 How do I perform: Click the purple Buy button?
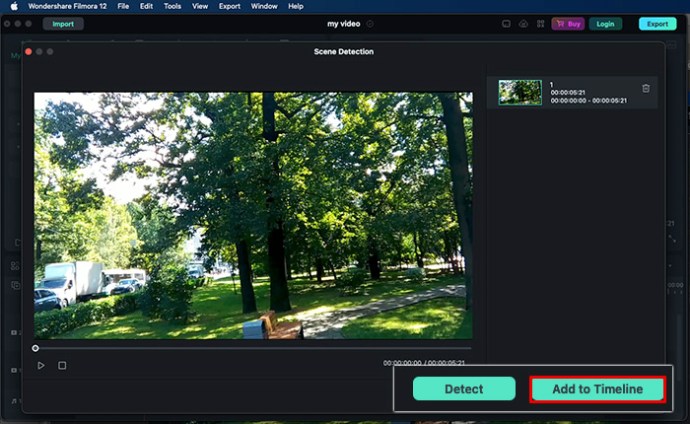568,24
